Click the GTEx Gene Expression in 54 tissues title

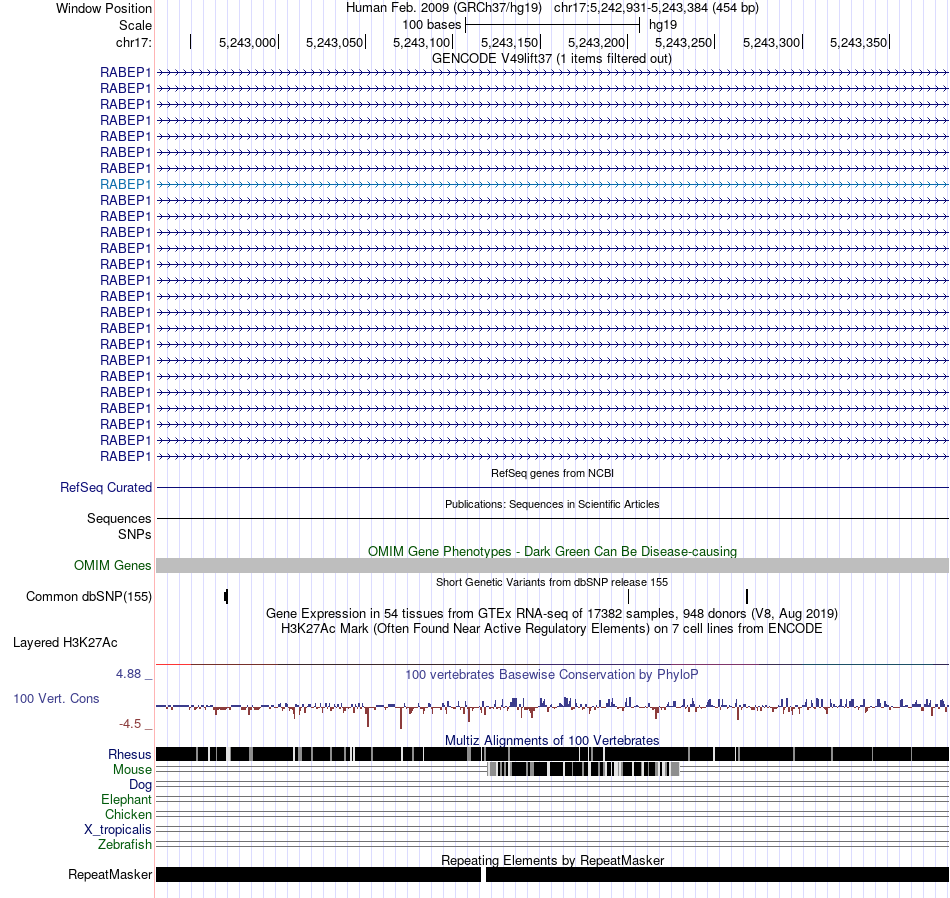point(552,613)
